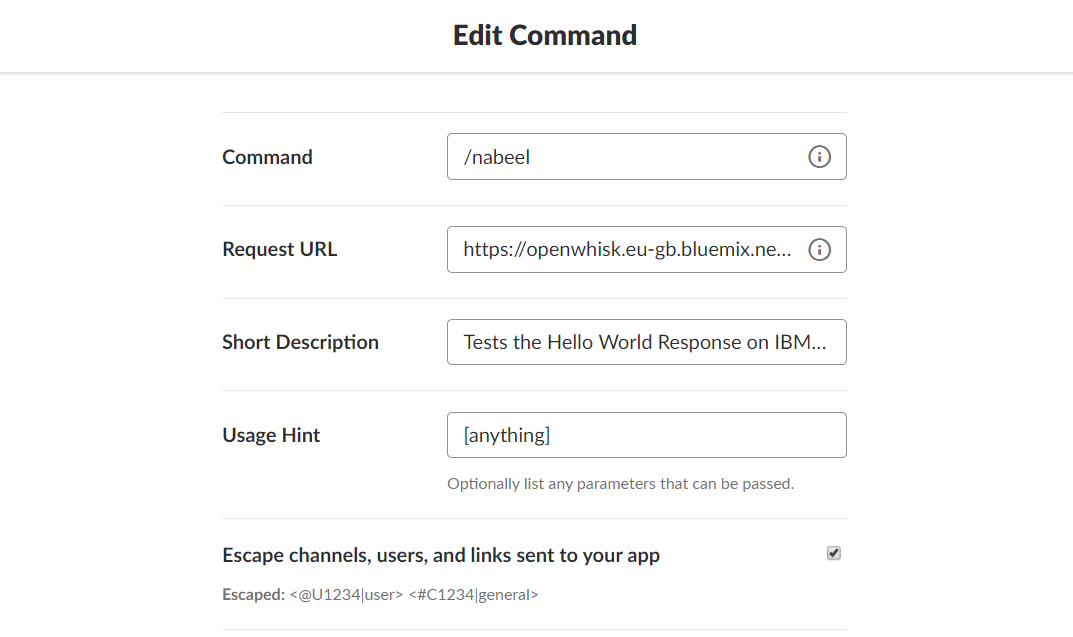Edit the Short Description text box
The height and width of the screenshot is (637, 1073).
tap(647, 342)
